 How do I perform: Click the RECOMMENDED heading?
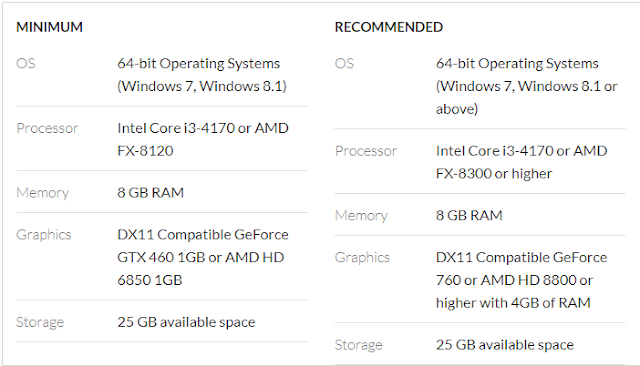(x=389, y=27)
